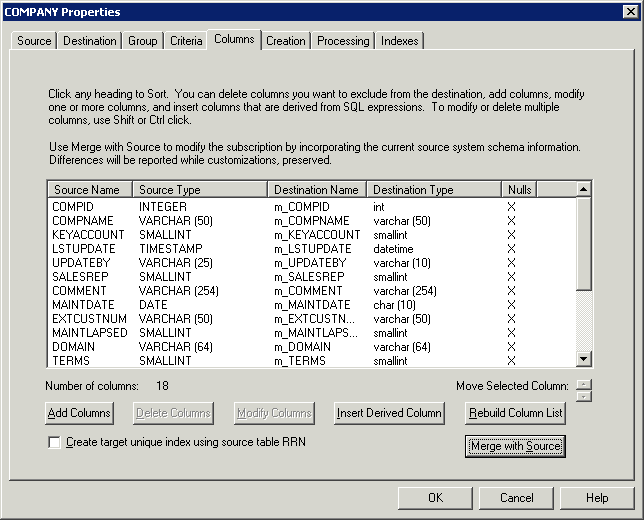Open the Indexes tab

tap(400, 41)
